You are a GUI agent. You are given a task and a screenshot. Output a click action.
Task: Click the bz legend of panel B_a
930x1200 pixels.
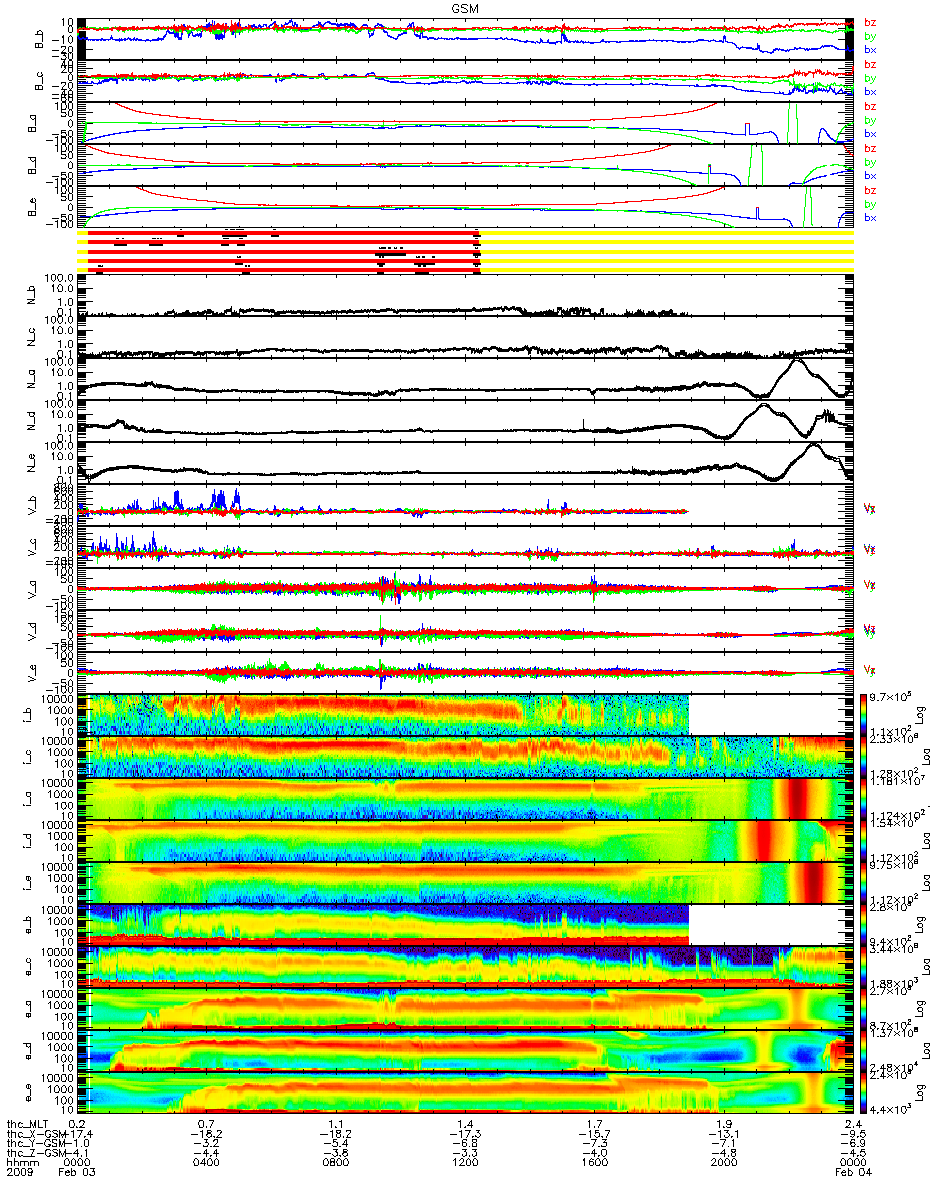pyautogui.click(x=870, y=106)
